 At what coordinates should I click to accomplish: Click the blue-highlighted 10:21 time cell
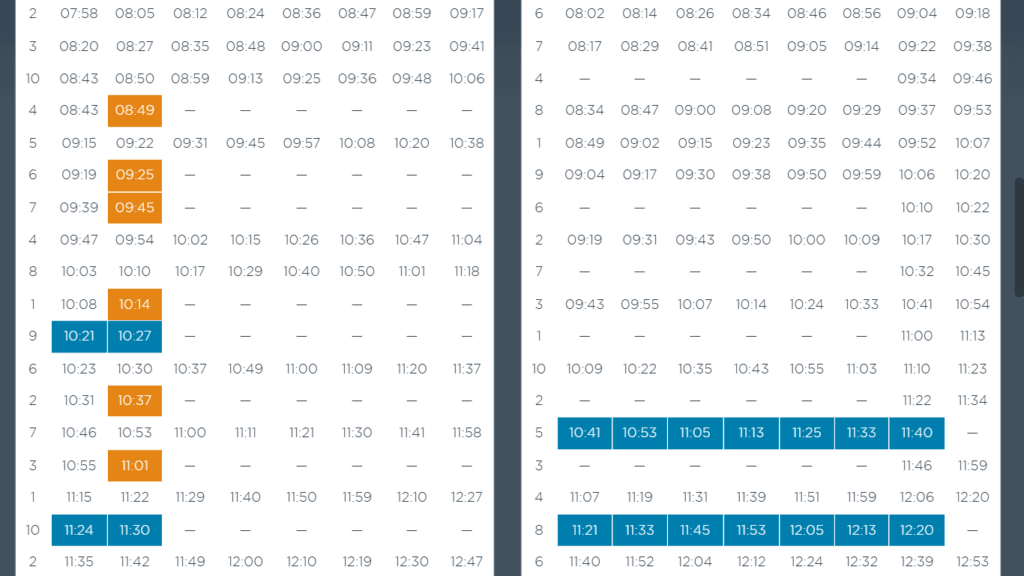pyautogui.click(x=79, y=336)
